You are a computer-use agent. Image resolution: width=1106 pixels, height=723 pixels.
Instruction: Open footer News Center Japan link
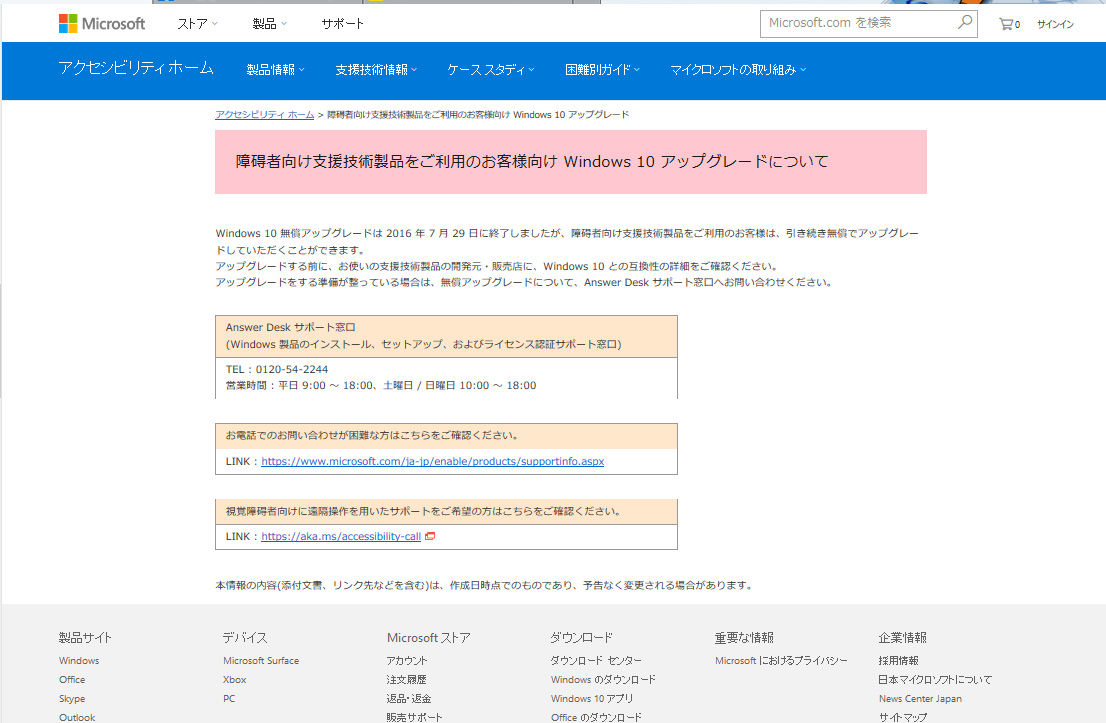[x=920, y=699]
